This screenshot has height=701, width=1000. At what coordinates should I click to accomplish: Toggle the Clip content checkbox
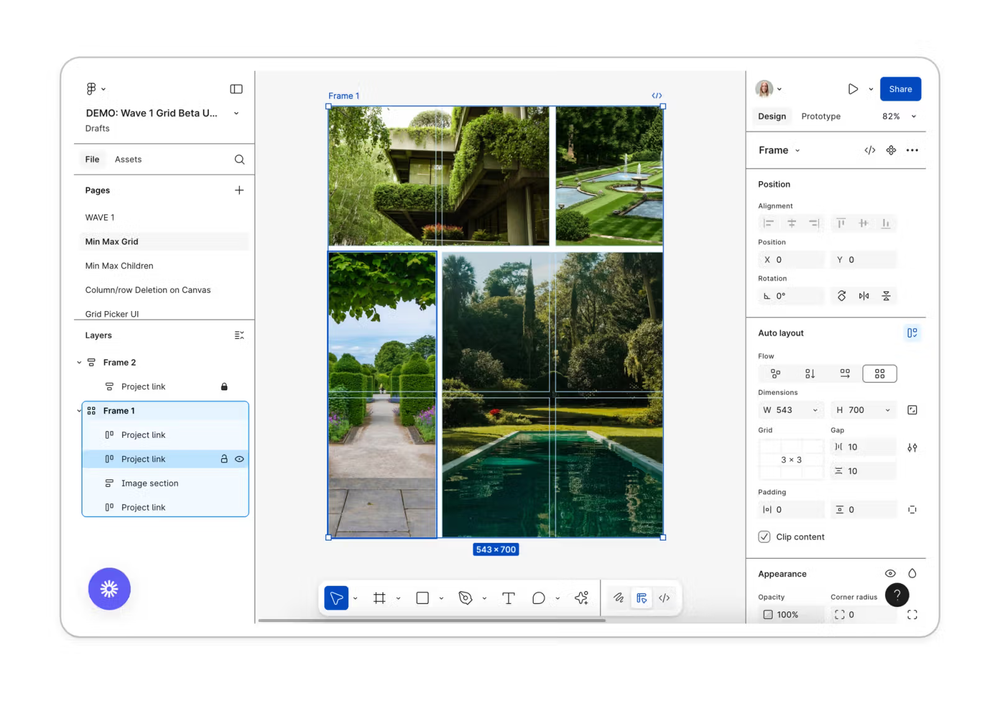765,537
